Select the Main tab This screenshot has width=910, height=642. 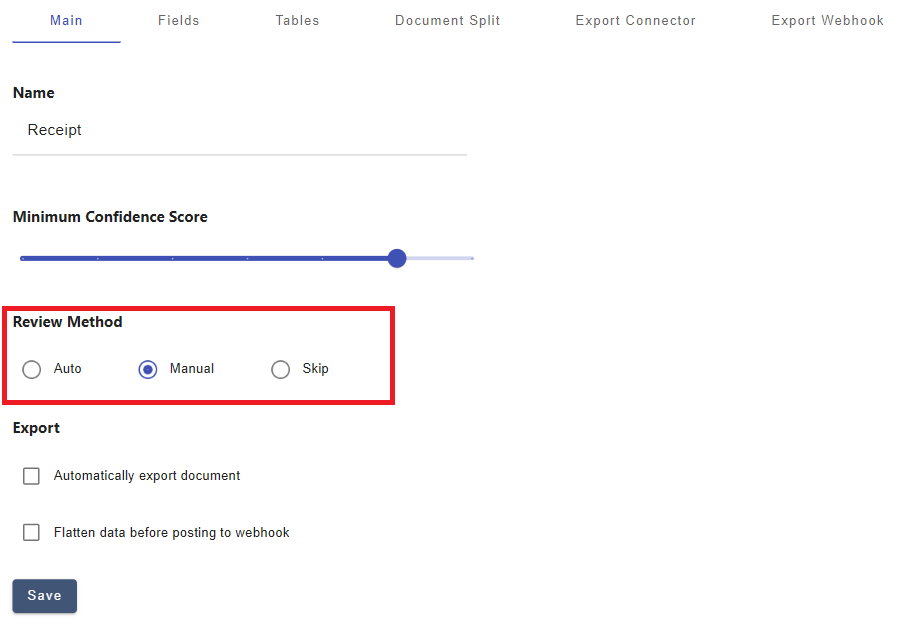point(66,20)
